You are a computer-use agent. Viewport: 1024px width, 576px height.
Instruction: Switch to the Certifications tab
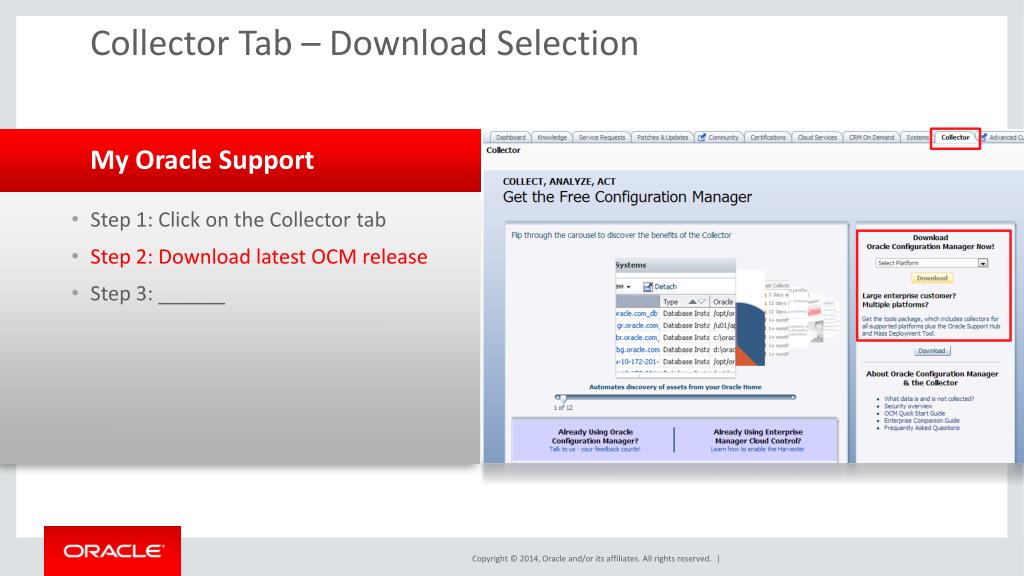click(x=767, y=137)
